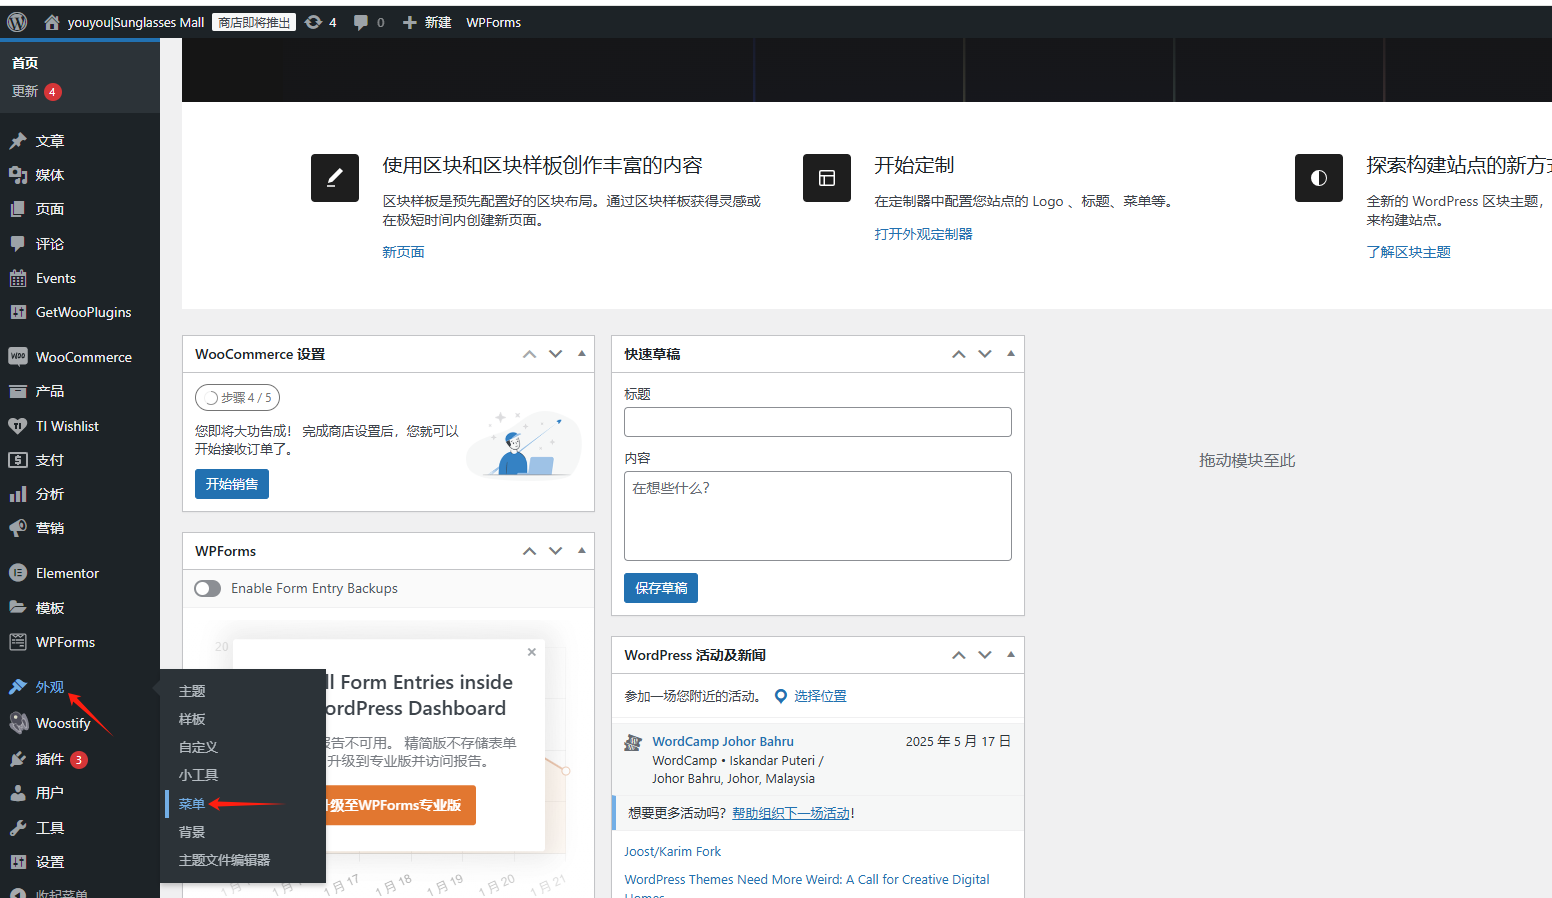Screen dimensions: 1552x898
Task: Select 菜单 from the 外观 submenu
Action: click(192, 803)
